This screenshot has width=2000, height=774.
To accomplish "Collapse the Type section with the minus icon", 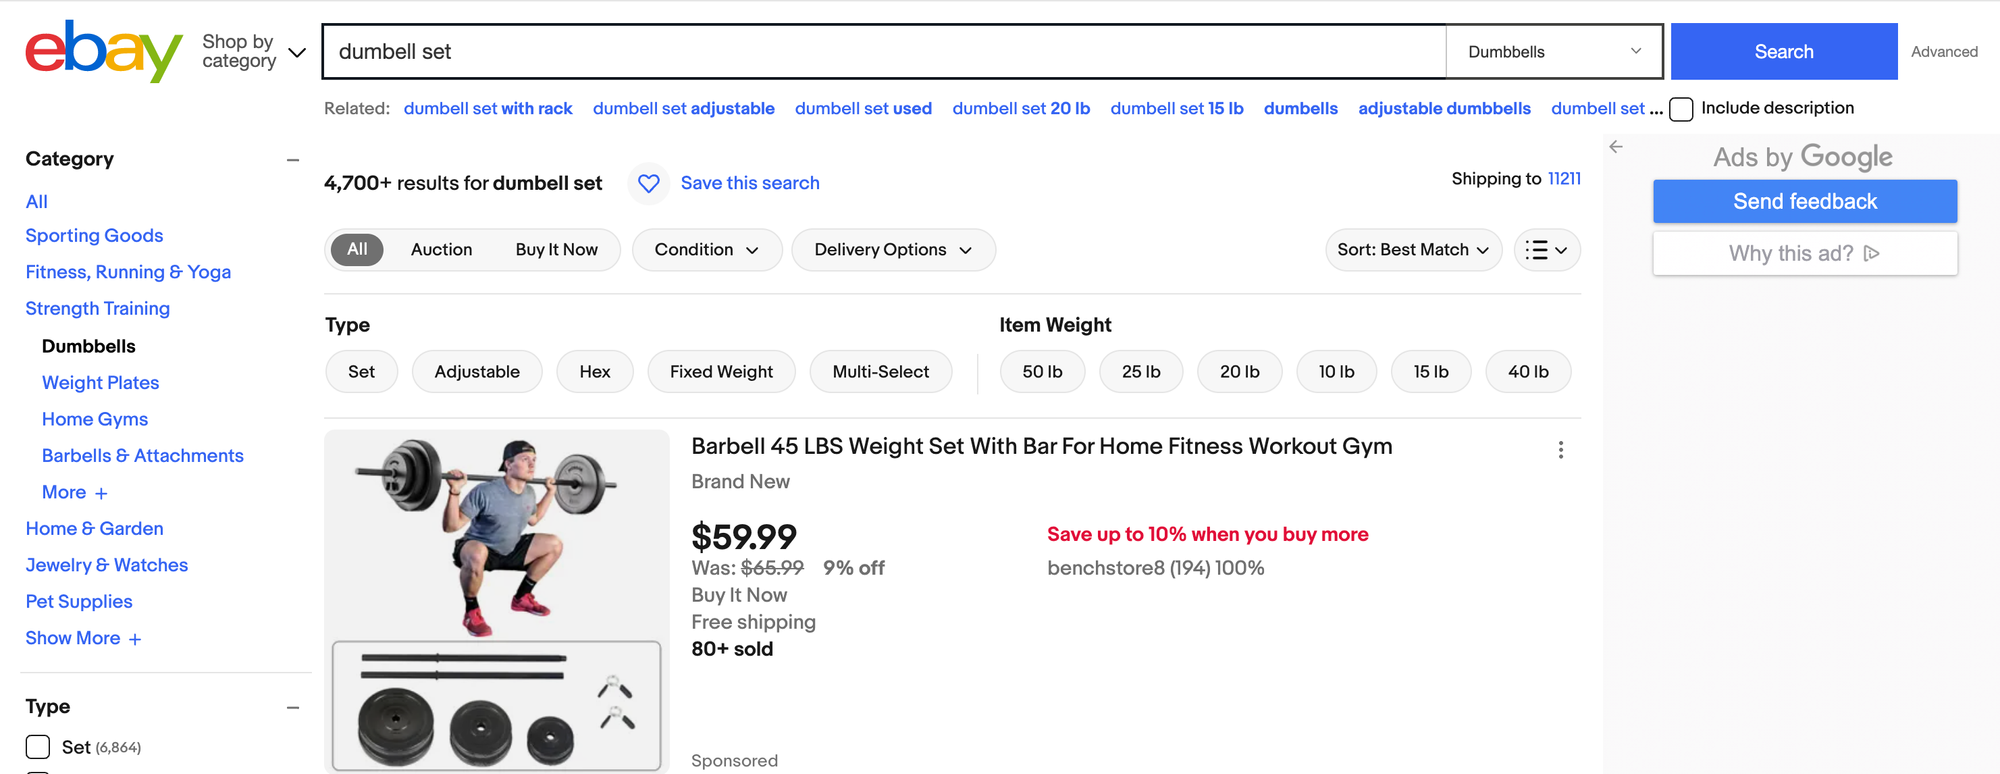I will pos(292,707).
